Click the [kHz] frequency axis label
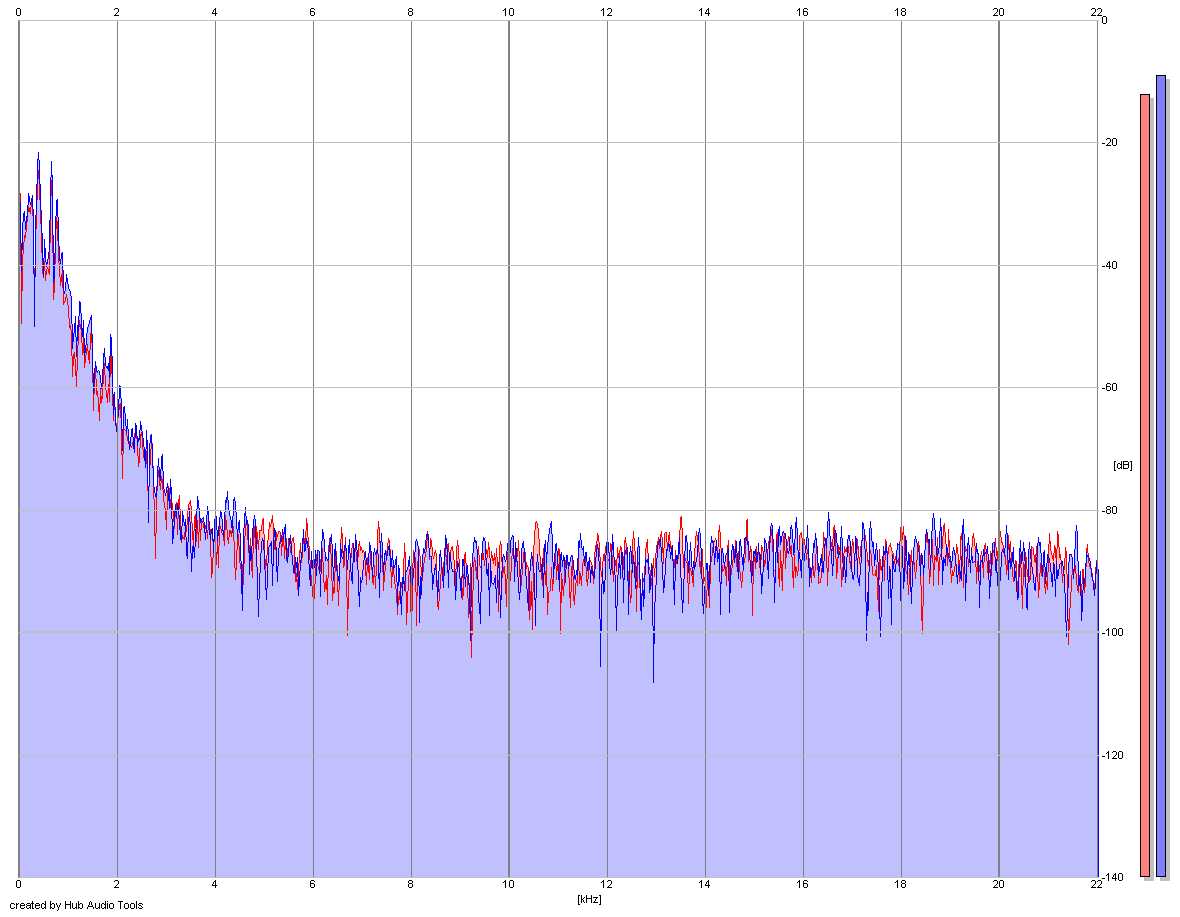 (x=589, y=899)
